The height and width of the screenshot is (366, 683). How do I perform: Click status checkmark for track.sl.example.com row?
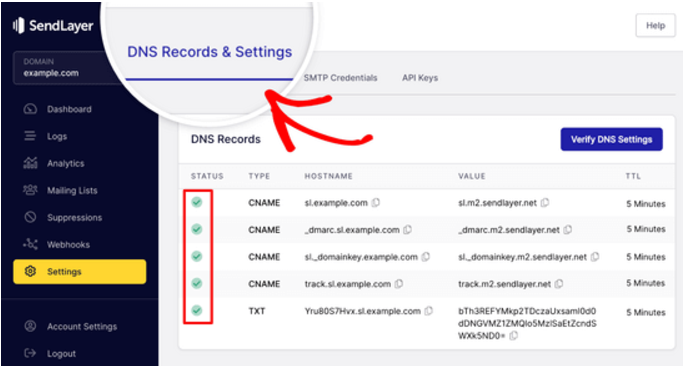coord(197,283)
